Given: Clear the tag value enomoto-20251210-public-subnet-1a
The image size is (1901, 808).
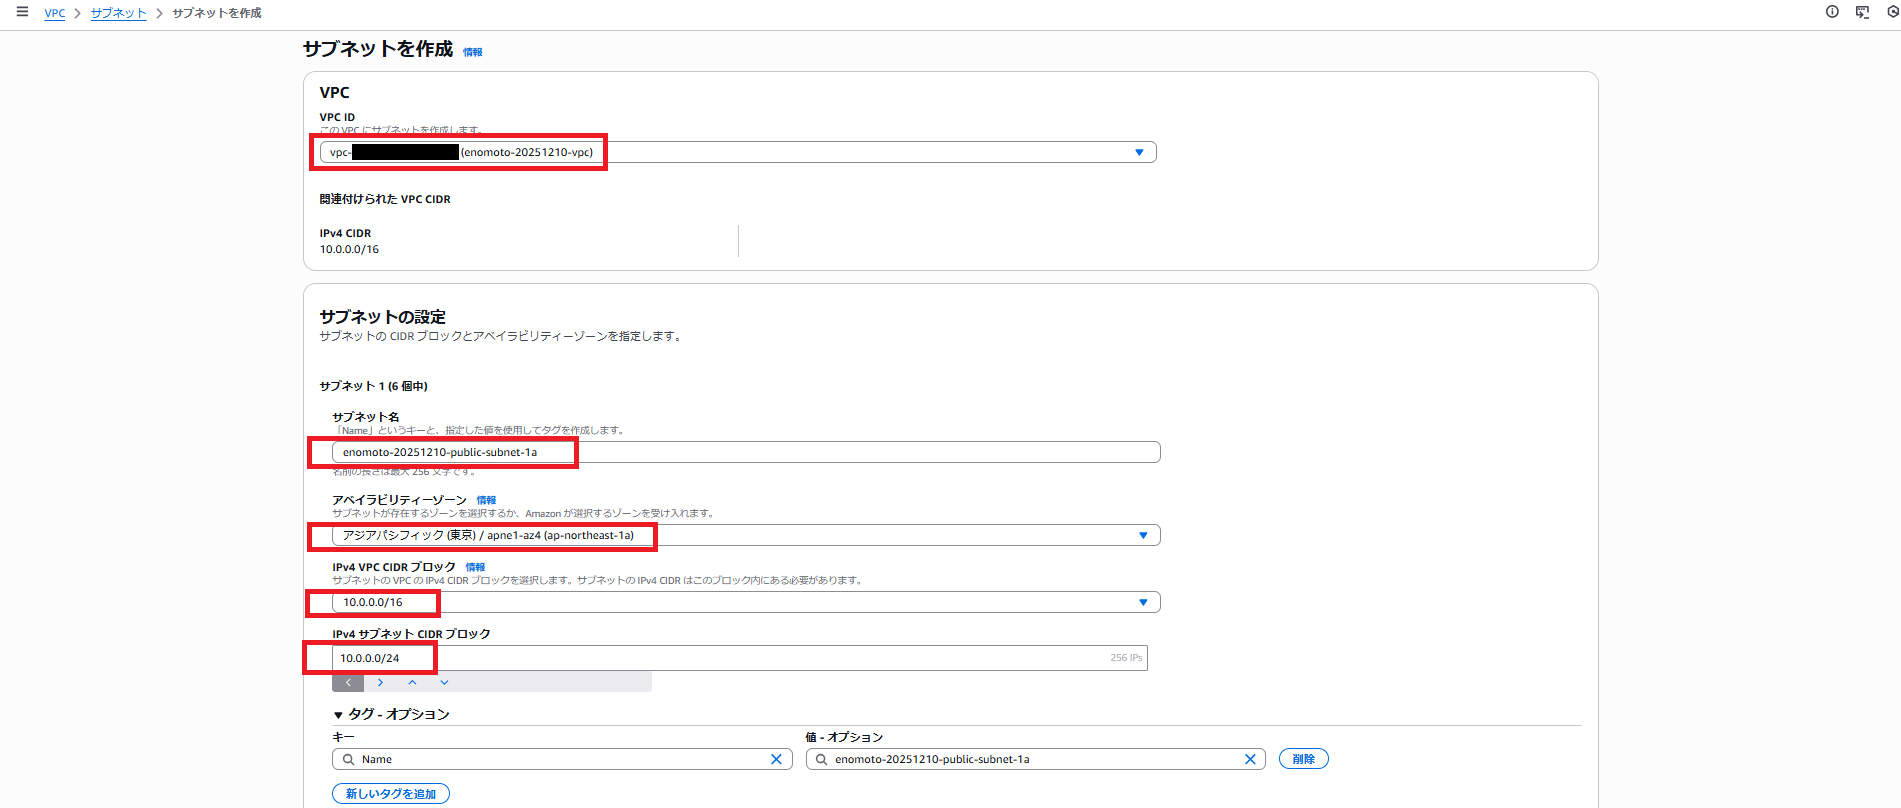Looking at the screenshot, I should coord(1250,759).
